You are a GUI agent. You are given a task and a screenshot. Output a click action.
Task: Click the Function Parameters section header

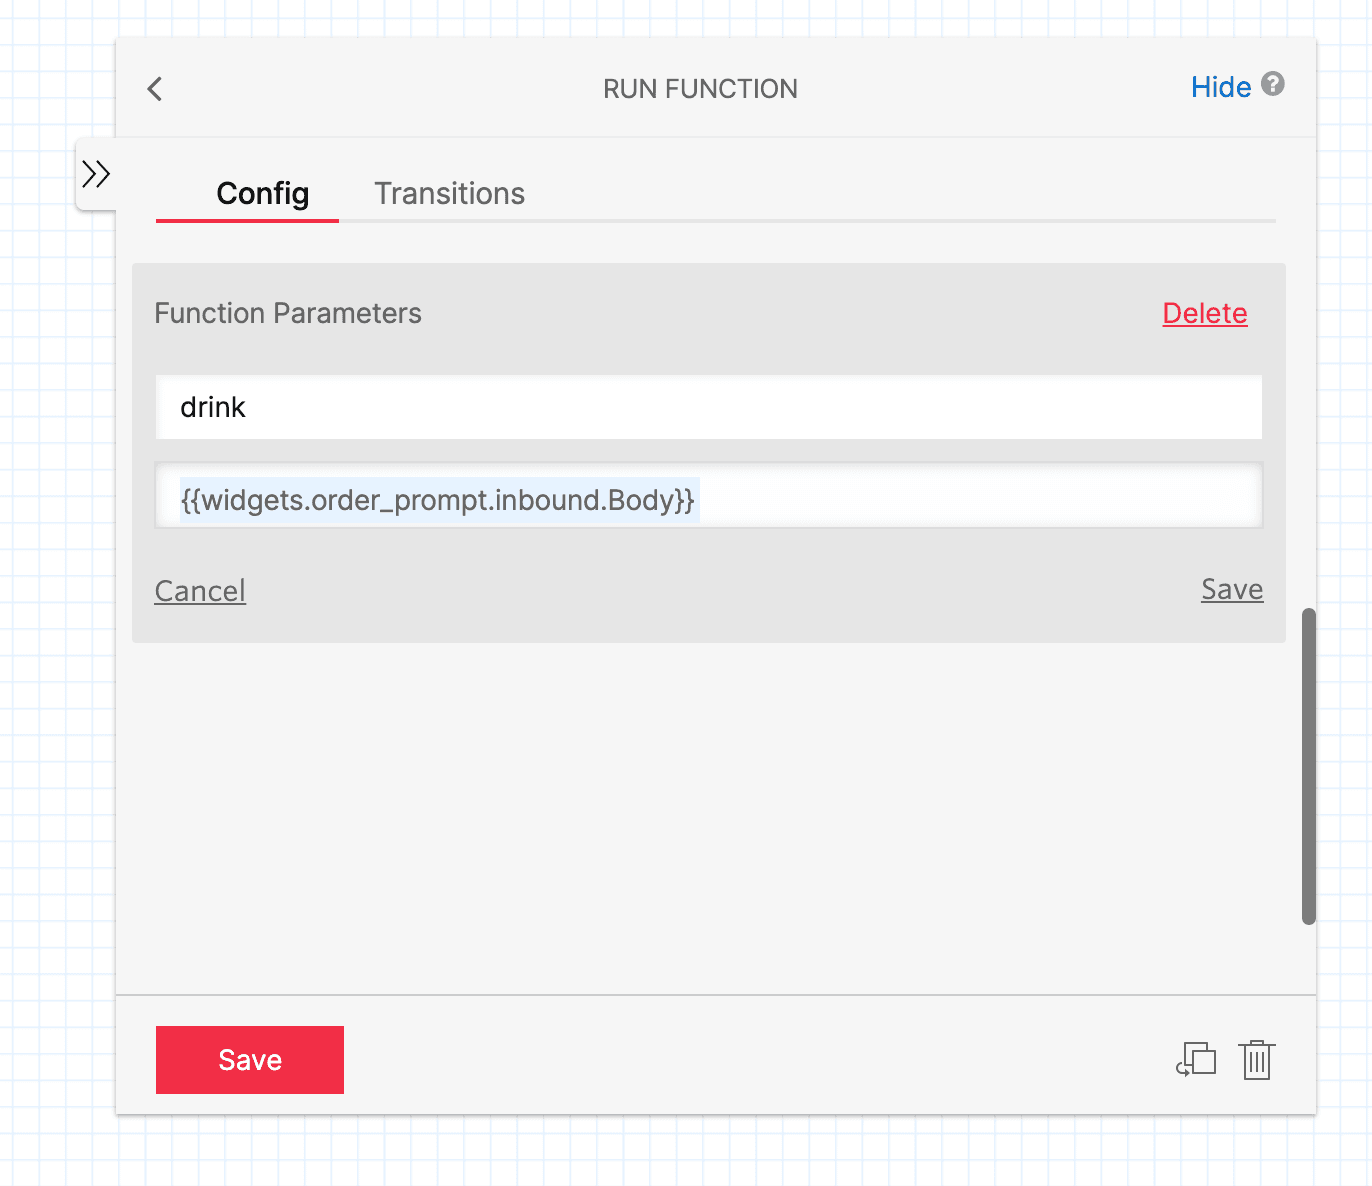click(x=288, y=313)
